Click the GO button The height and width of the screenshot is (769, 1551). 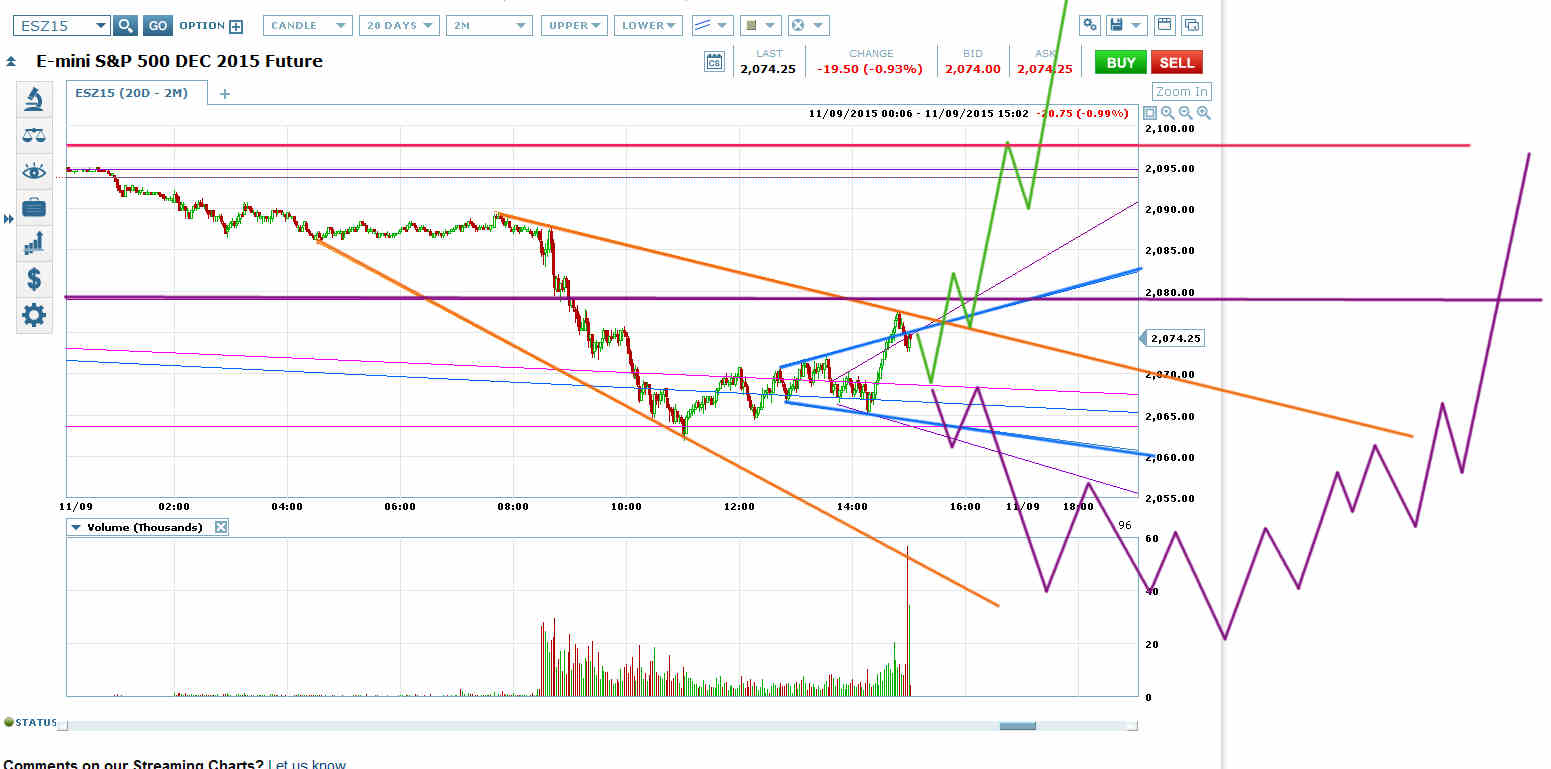(157, 26)
